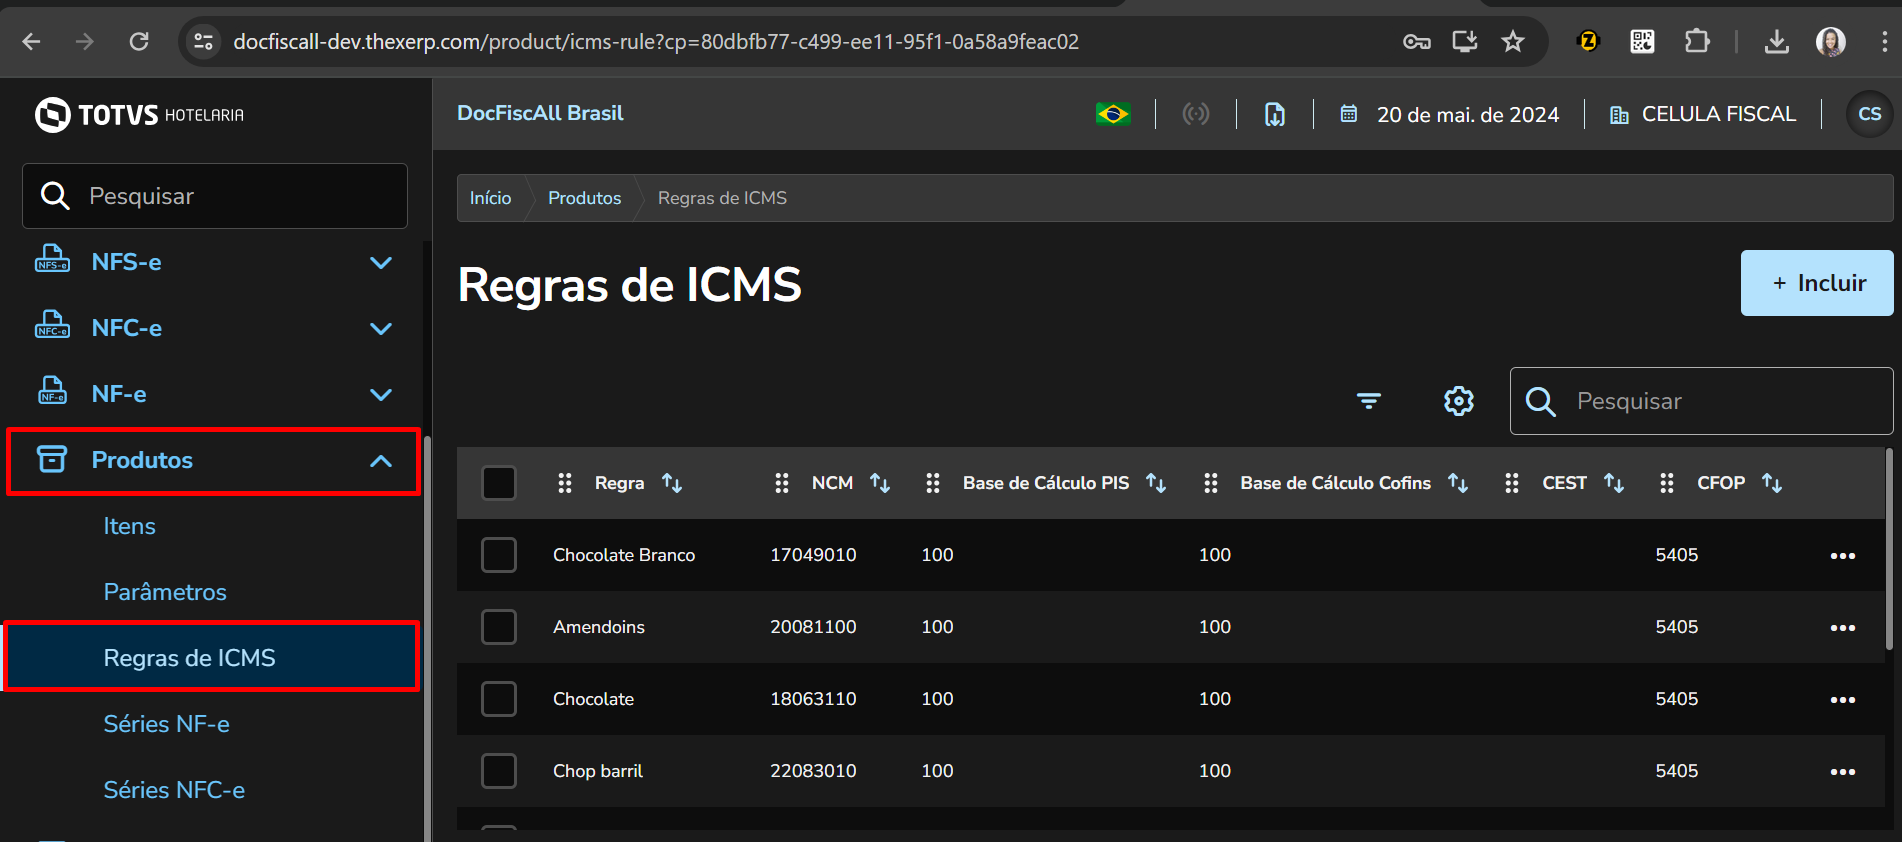Screen dimensions: 1902x842
Task: Click the broadcast signal status icon
Action: coord(1196,114)
